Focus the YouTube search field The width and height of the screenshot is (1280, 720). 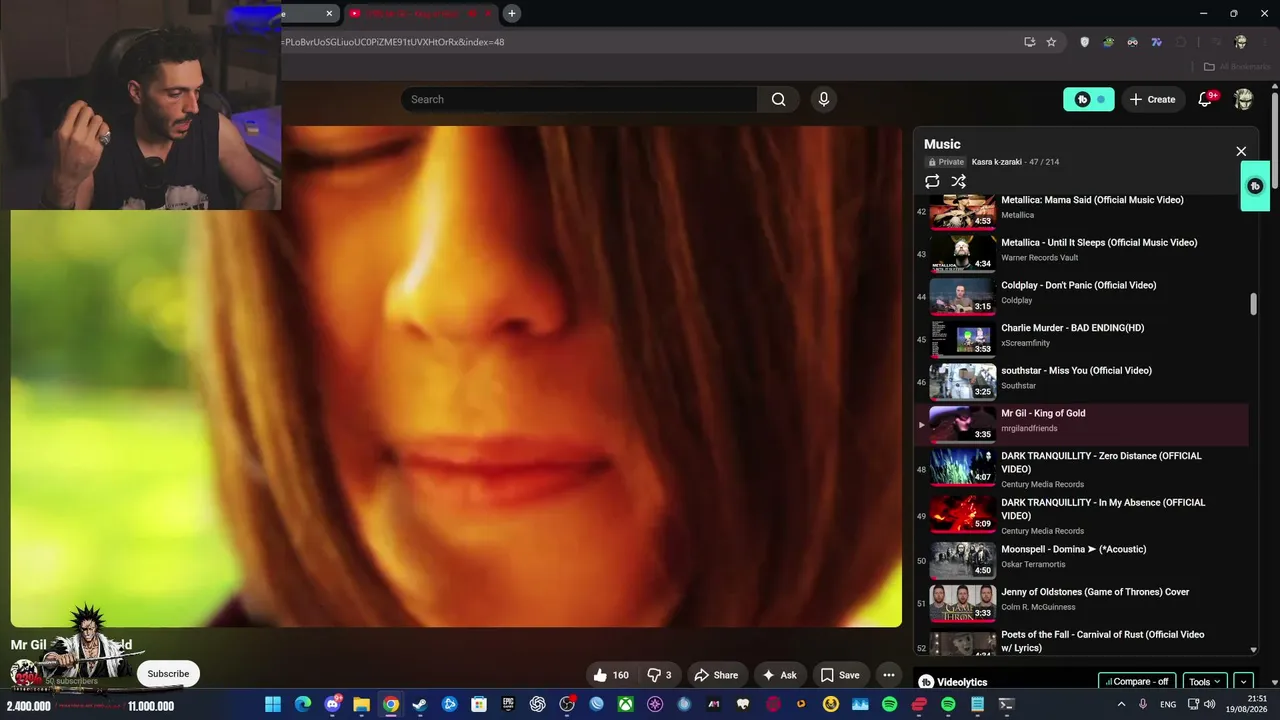579,99
